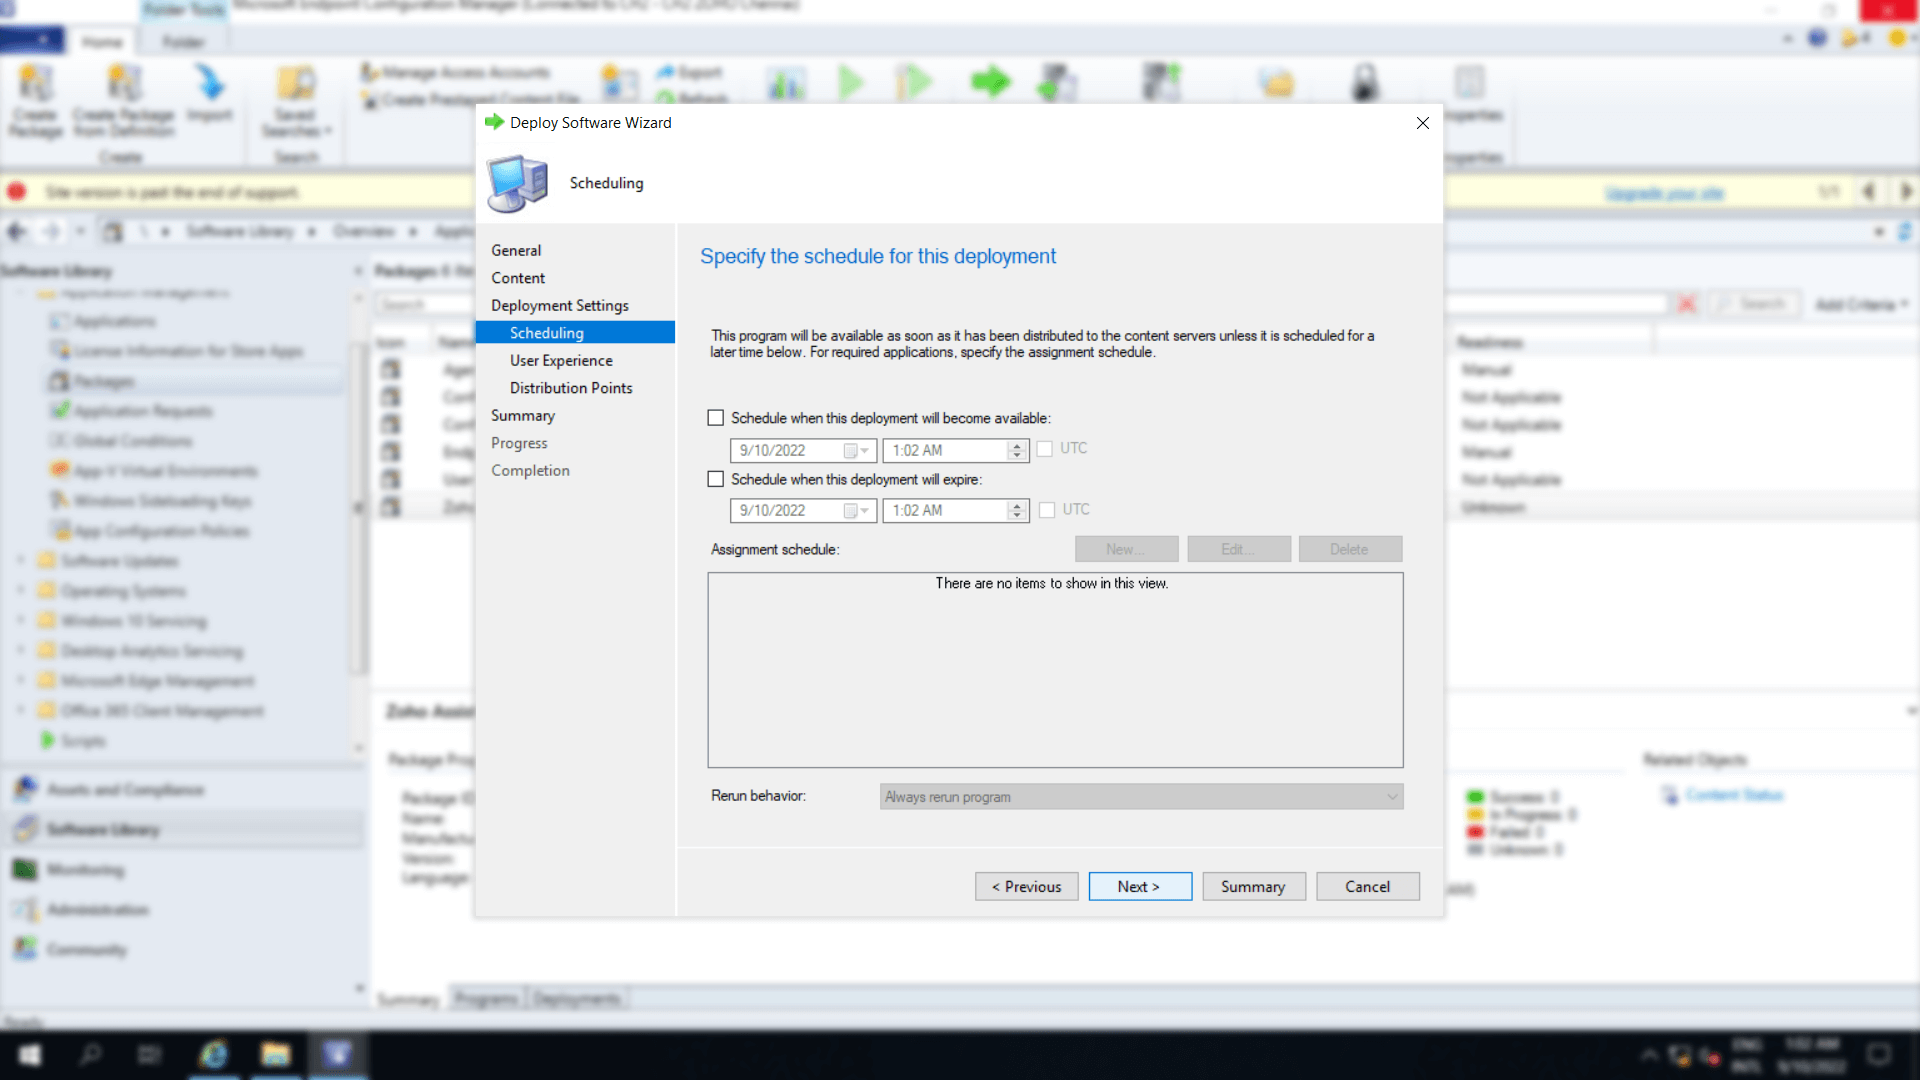Check schedule when this deployment will expire
Image resolution: width=1920 pixels, height=1080 pixels.
click(x=716, y=479)
